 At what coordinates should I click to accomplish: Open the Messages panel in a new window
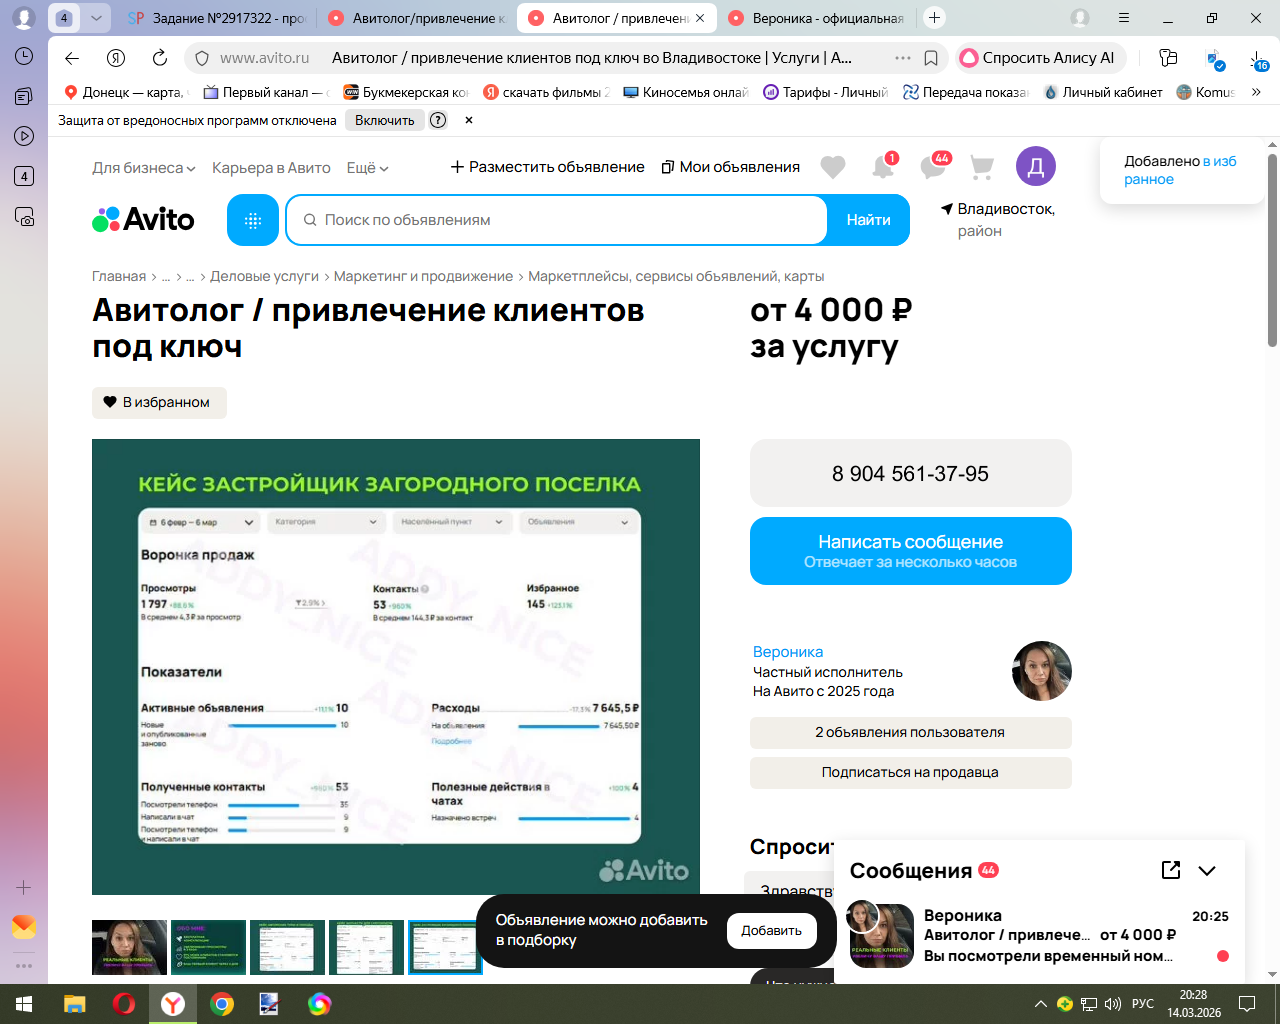(x=1171, y=870)
